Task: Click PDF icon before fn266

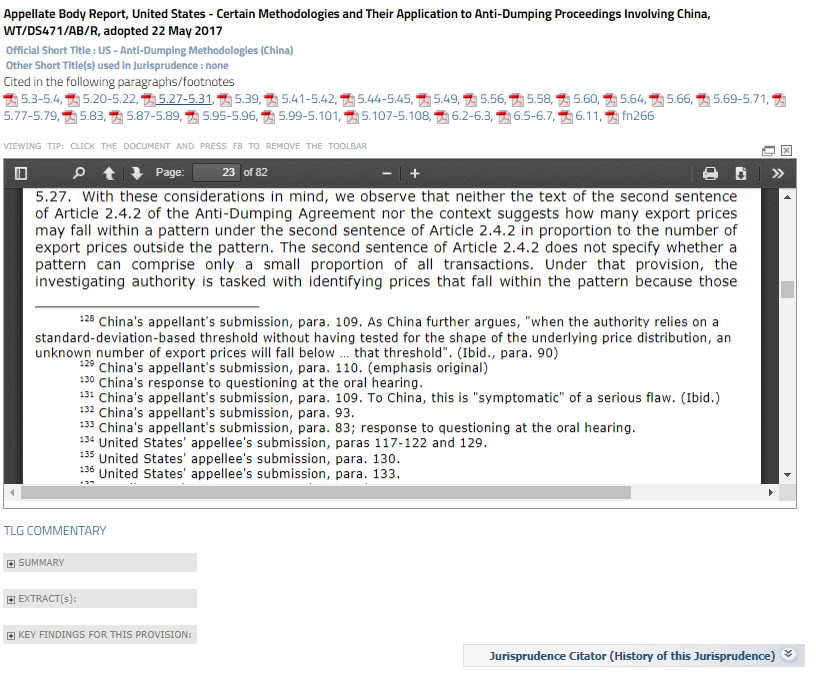Action: (612, 117)
